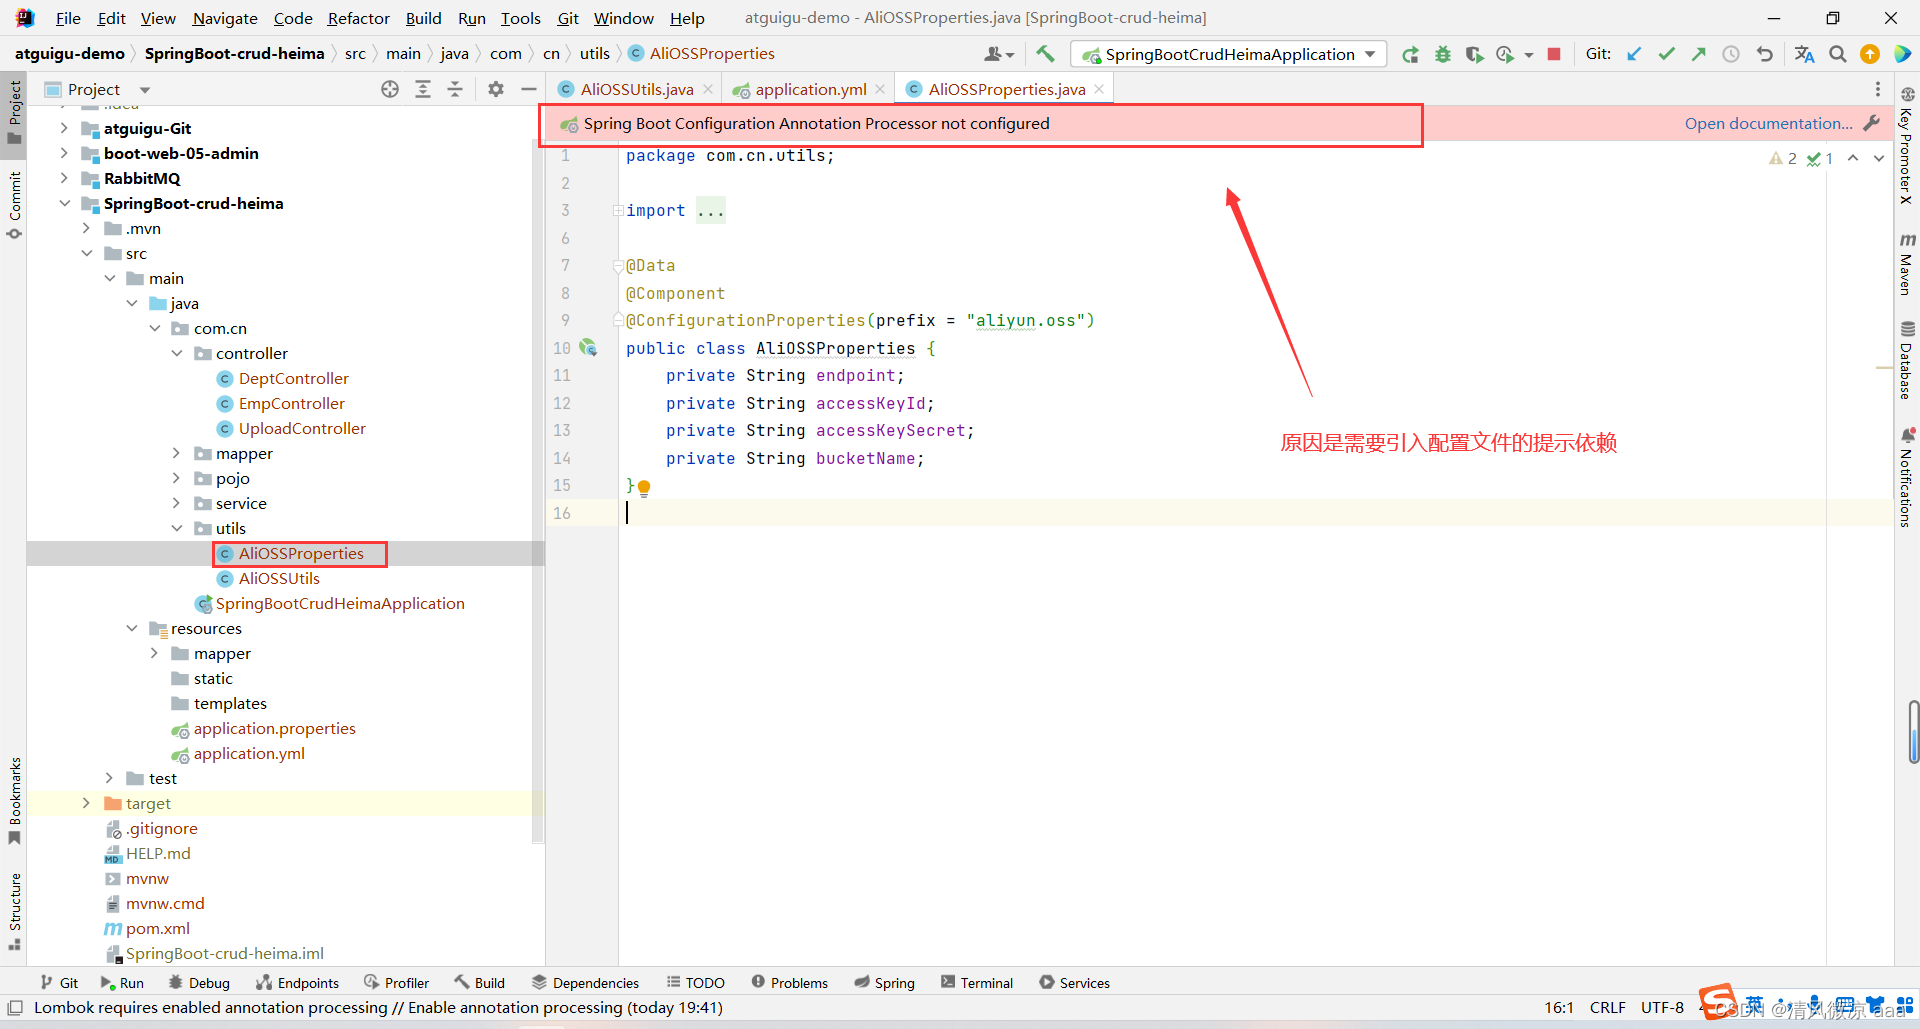This screenshot has height=1029, width=1920.
Task: Open the Database tool window
Action: (x=1907, y=360)
